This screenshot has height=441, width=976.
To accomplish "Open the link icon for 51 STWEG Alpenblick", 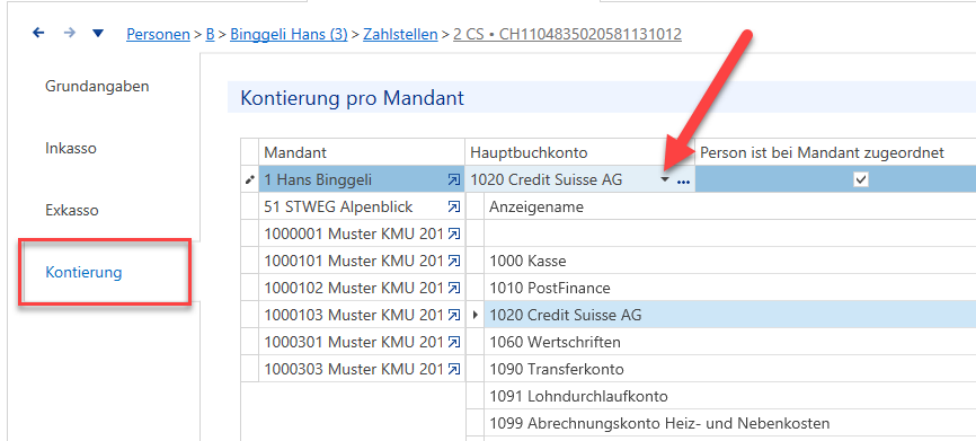I will point(454,207).
